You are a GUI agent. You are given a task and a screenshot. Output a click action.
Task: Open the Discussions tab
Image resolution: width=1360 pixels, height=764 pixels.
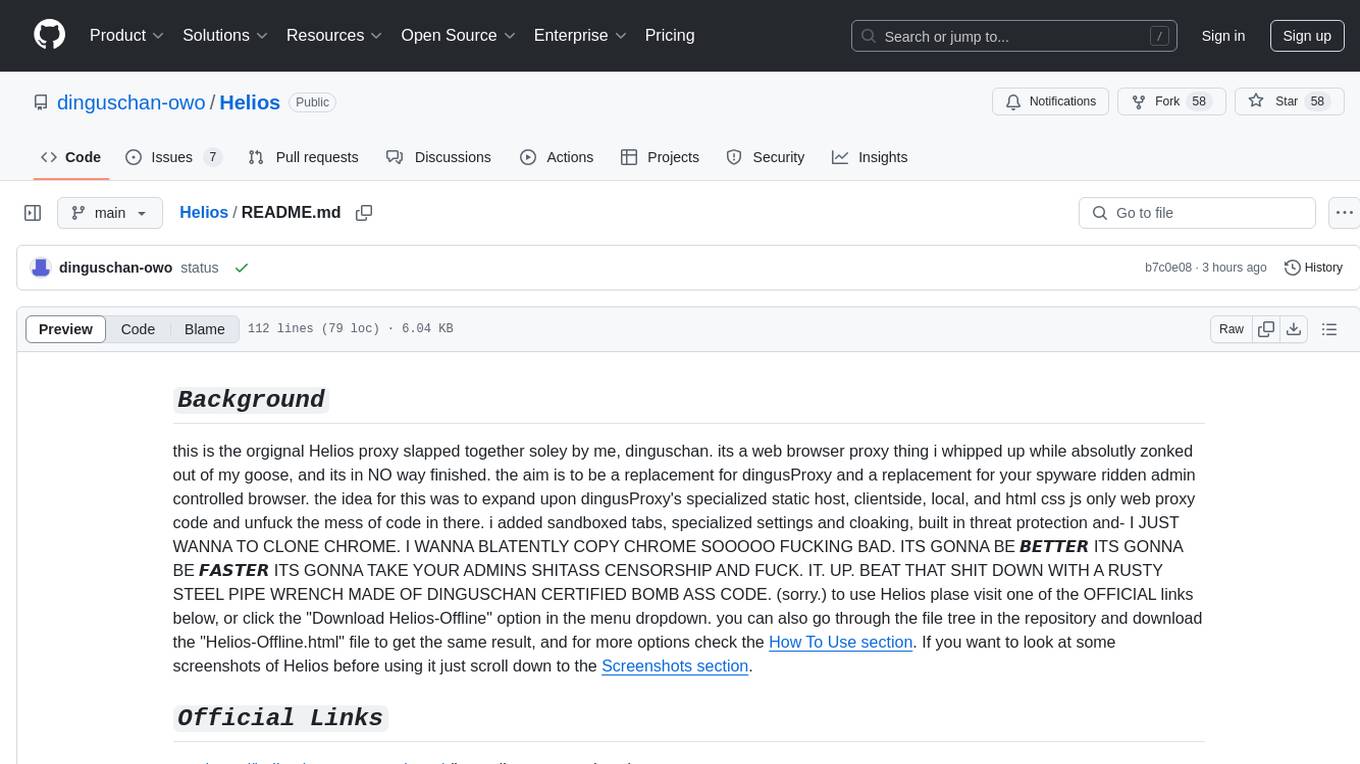(438, 157)
